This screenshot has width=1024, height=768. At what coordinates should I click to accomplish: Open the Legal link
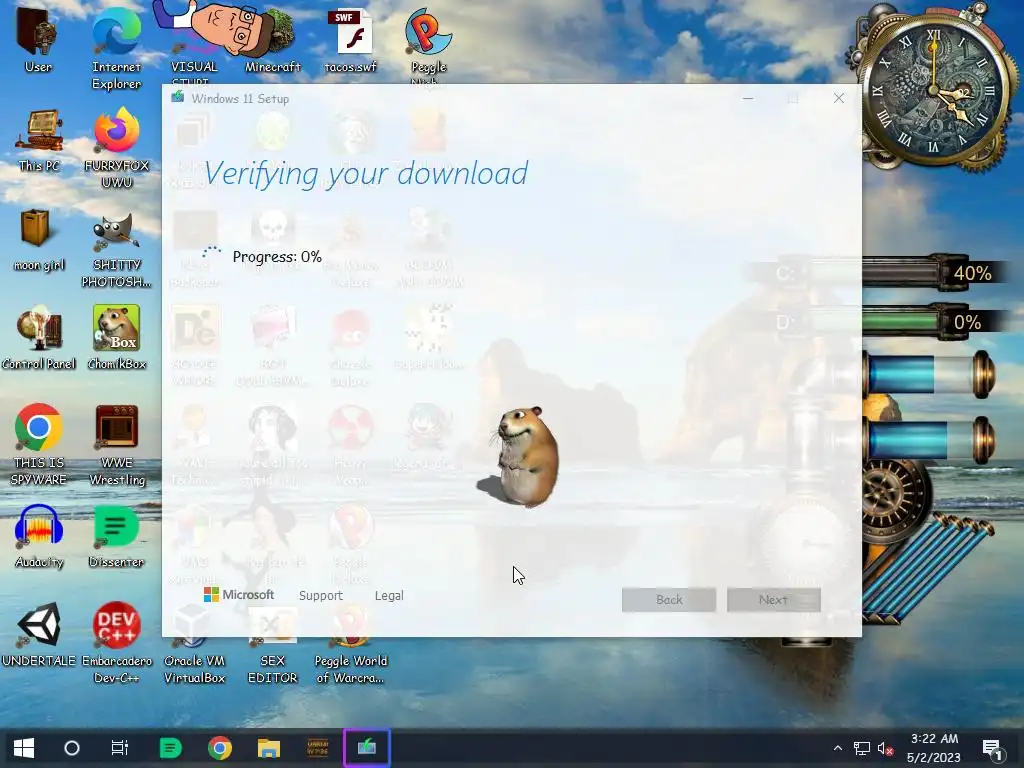click(389, 596)
